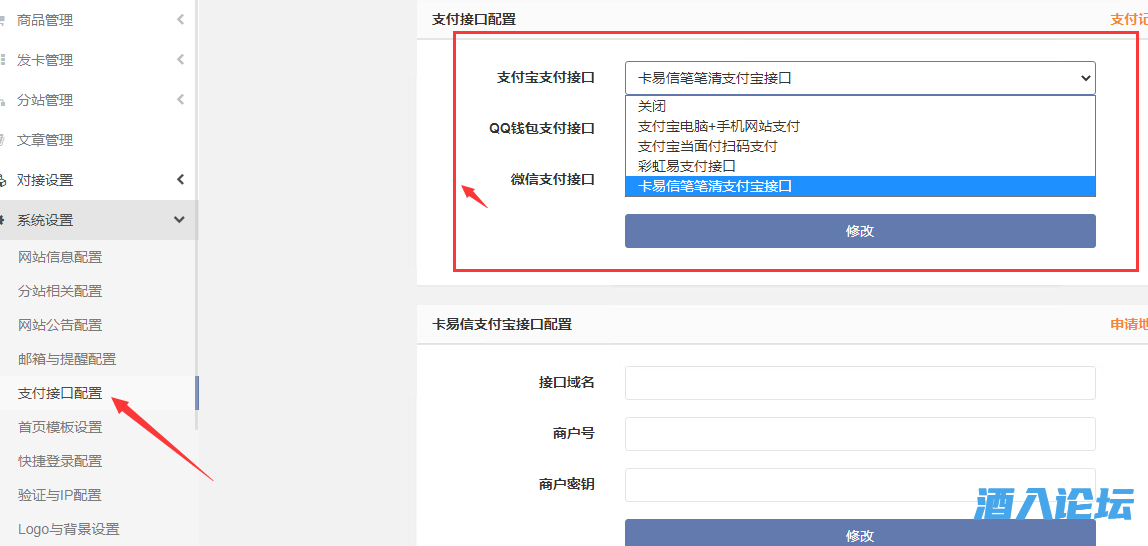Click the gear icon beside 系统设置
This screenshot has width=1148, height=546.
click(3, 220)
